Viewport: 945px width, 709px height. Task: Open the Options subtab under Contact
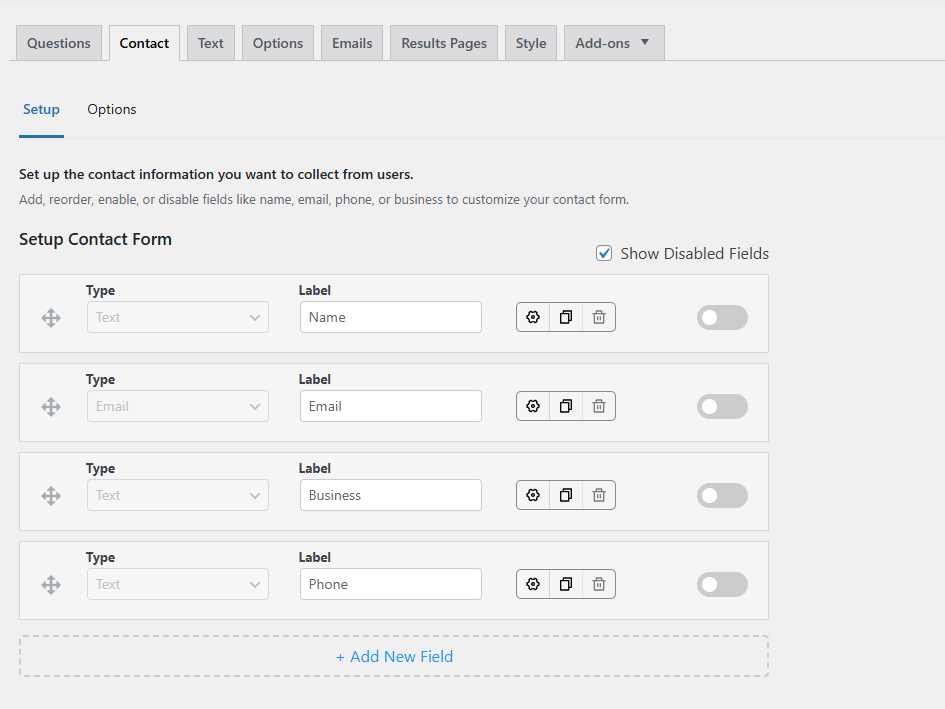pos(111,109)
